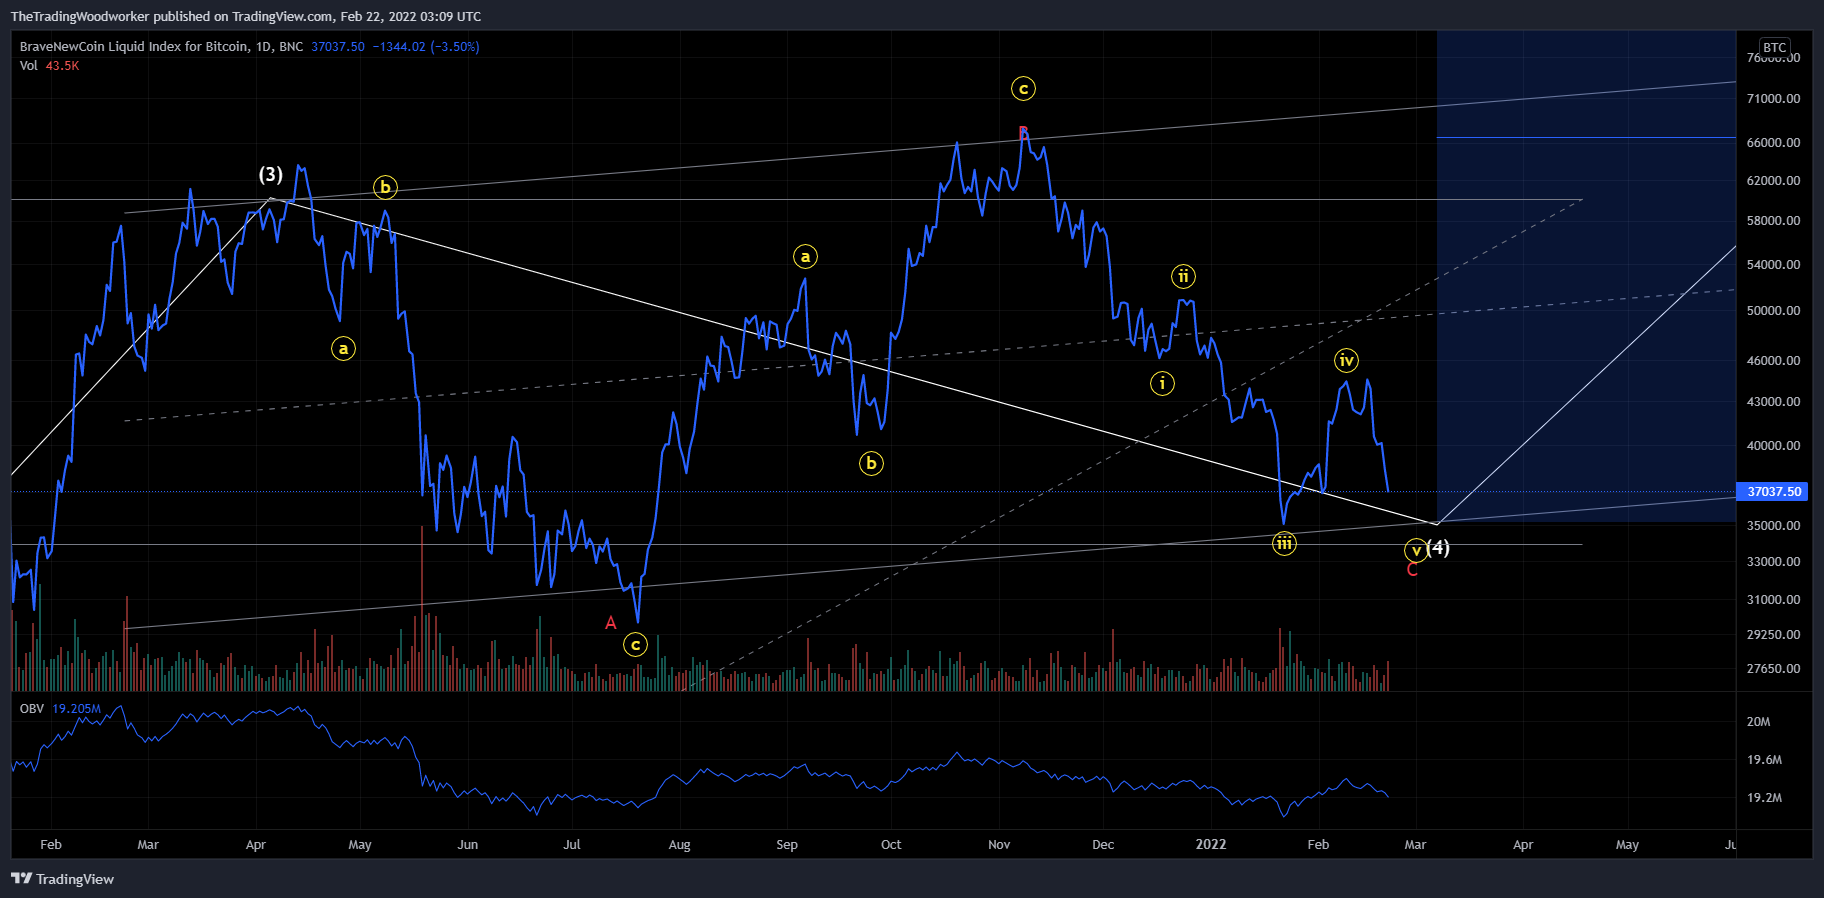Click the yellow circled ii wave marker

[x=1183, y=276]
